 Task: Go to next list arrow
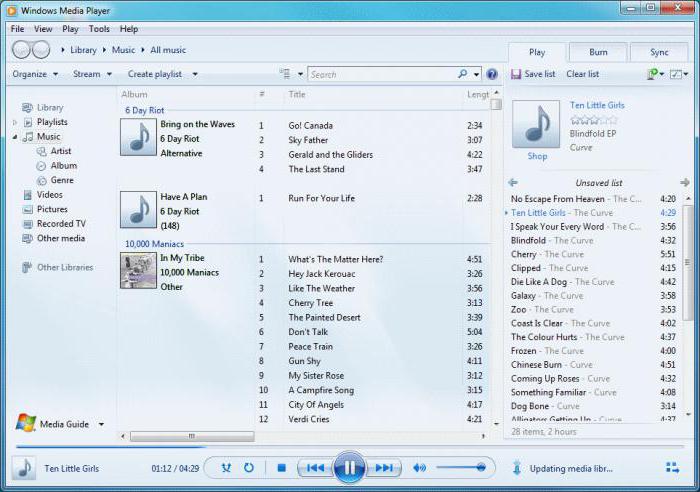coord(685,182)
